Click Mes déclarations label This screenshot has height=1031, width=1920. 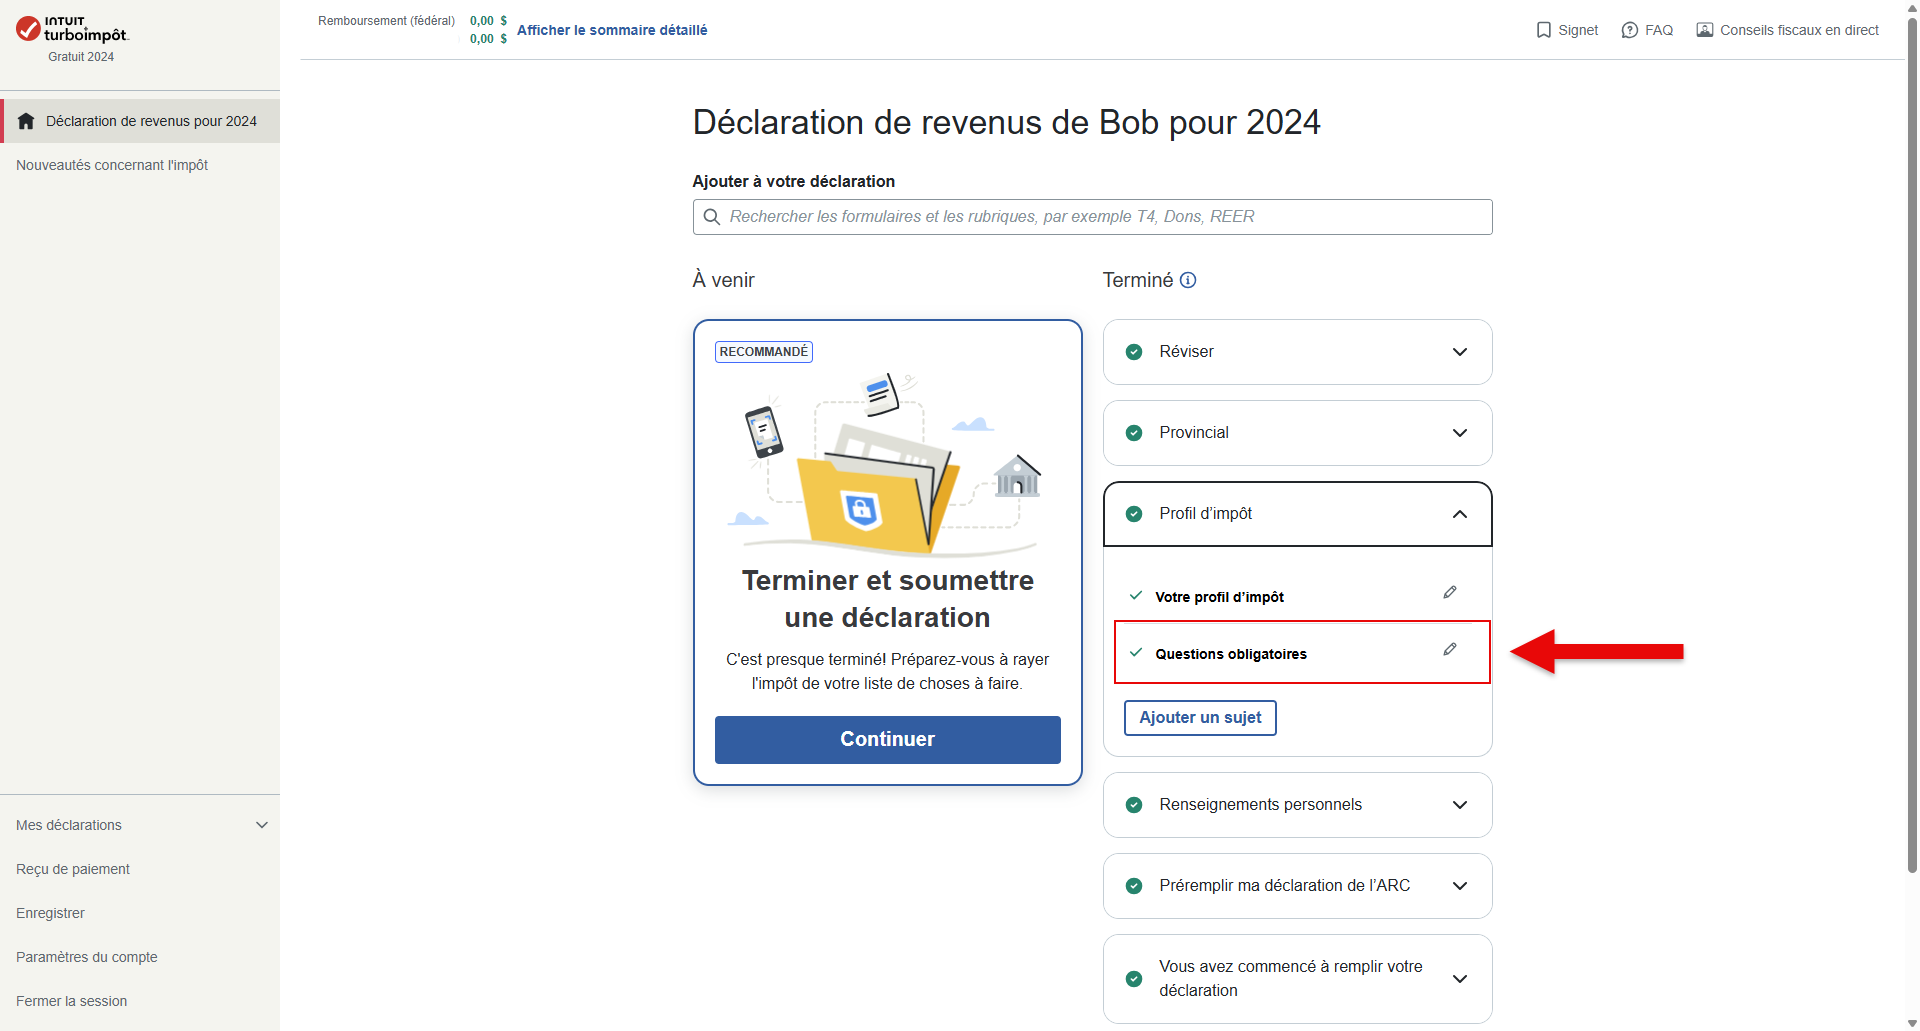(x=69, y=825)
